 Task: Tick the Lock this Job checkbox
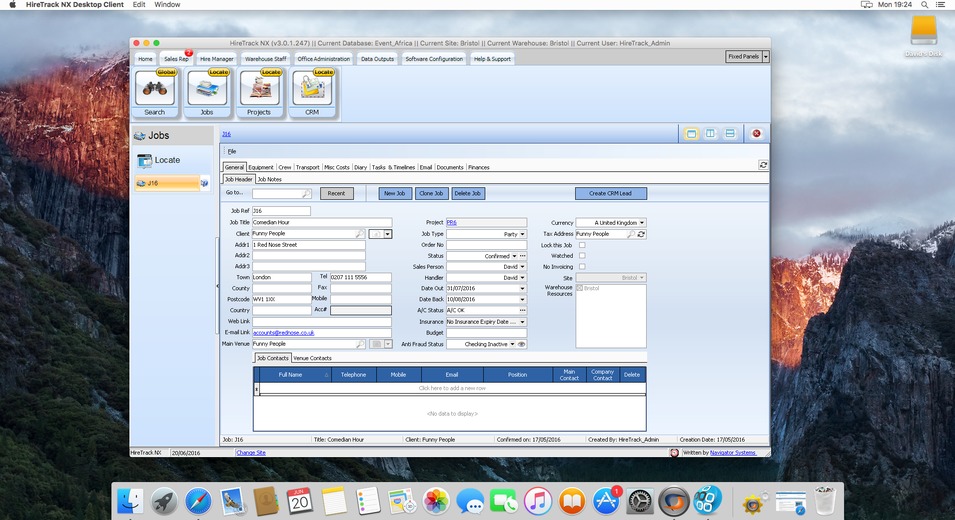click(582, 245)
